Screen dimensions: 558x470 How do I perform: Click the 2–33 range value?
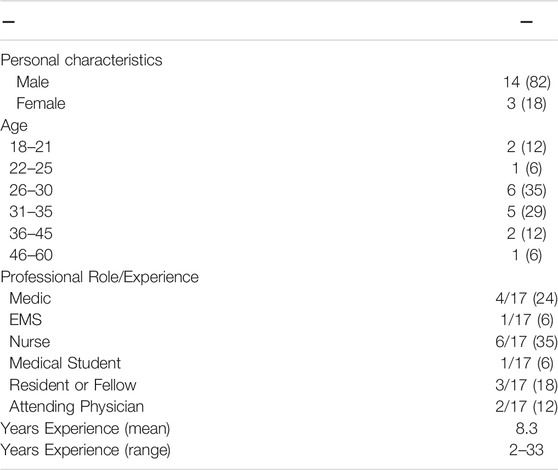click(x=526, y=450)
